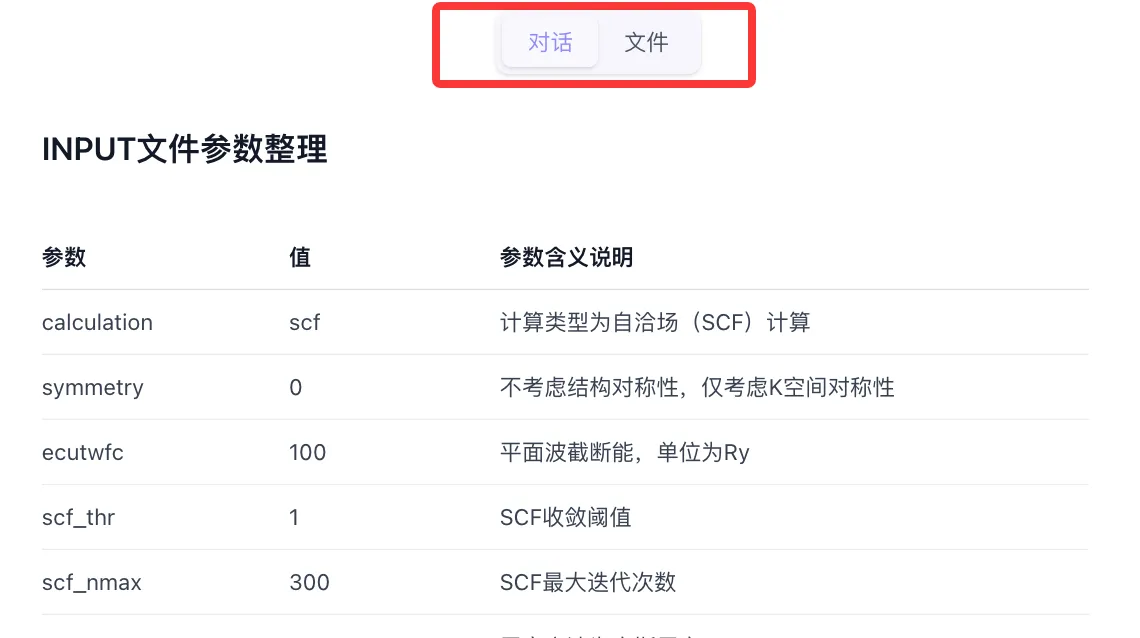Image resolution: width=1140 pixels, height=638 pixels.
Task: Click the 值 column header
Action: coord(300,257)
